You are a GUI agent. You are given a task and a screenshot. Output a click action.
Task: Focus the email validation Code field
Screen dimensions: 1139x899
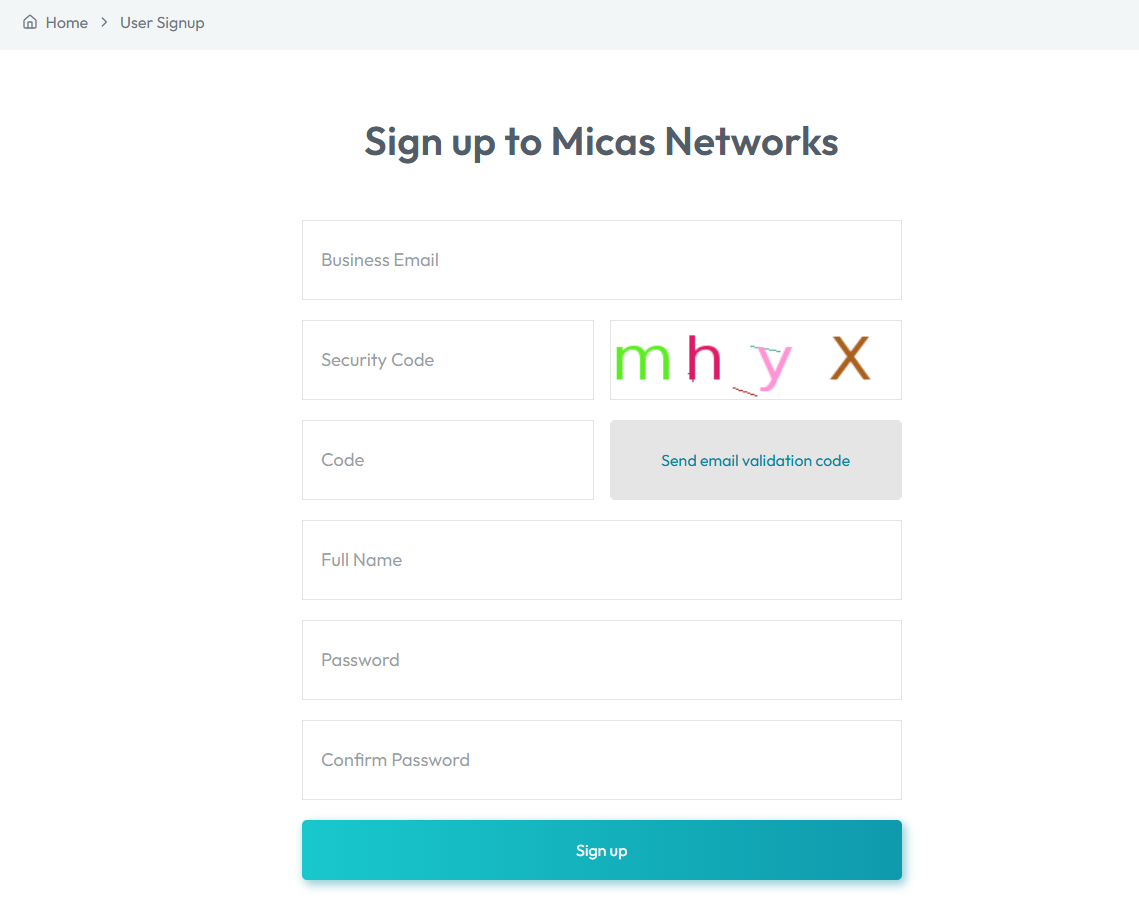pos(447,460)
